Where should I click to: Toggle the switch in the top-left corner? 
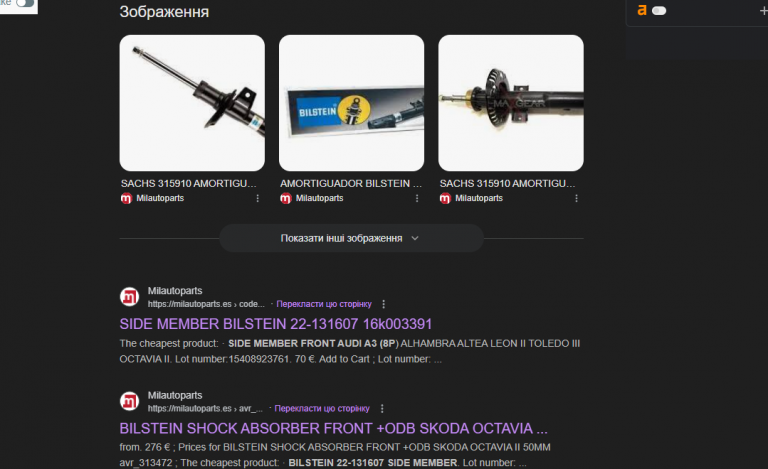point(25,3)
